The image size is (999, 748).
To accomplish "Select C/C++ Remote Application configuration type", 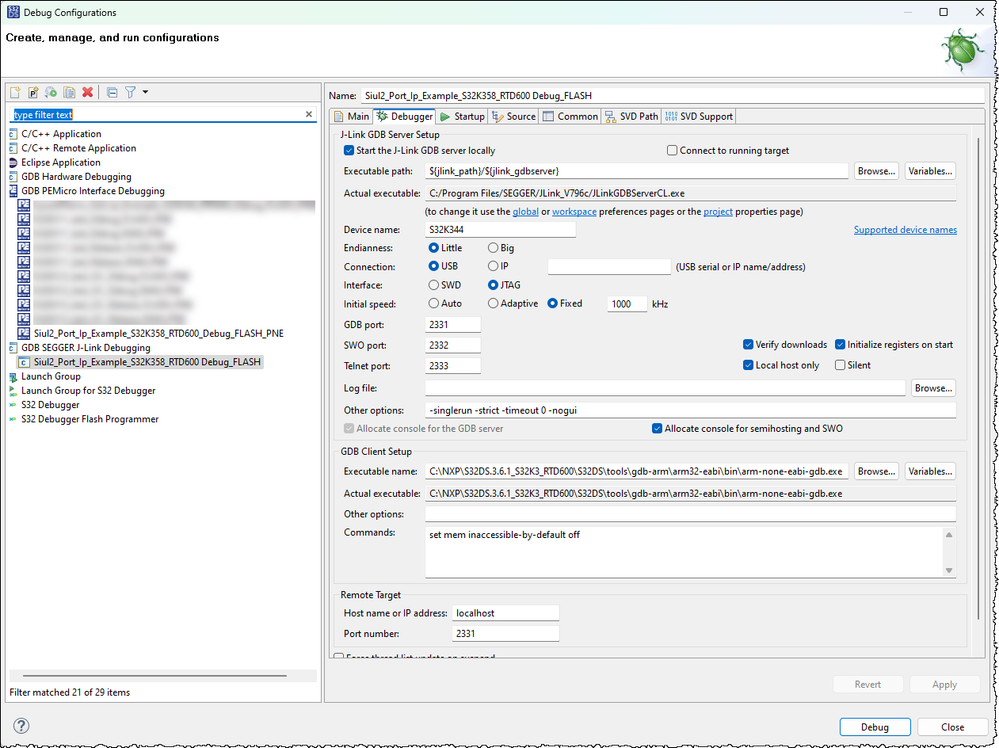I will click(x=78, y=148).
